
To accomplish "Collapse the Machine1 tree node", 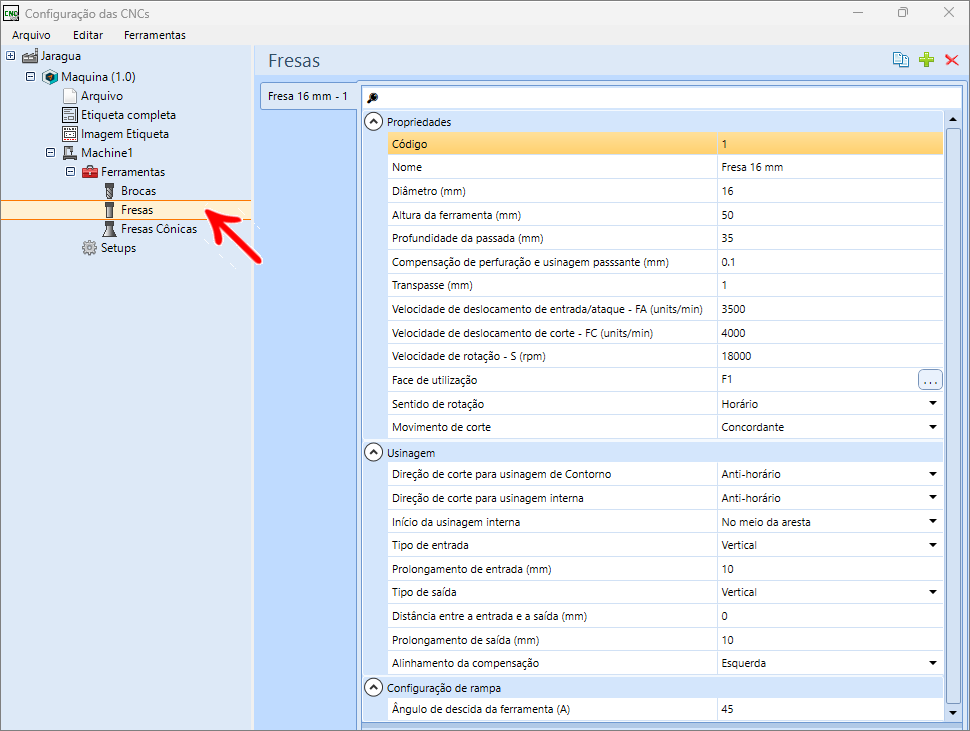I will 51,152.
